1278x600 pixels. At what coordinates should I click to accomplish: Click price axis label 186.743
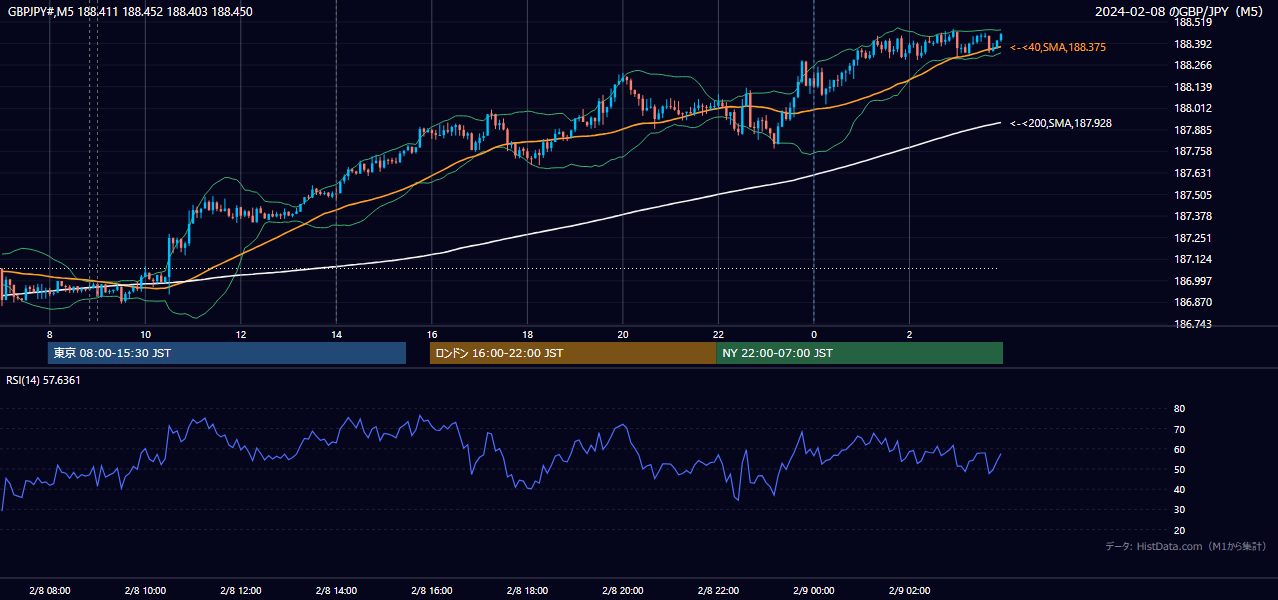click(1192, 324)
